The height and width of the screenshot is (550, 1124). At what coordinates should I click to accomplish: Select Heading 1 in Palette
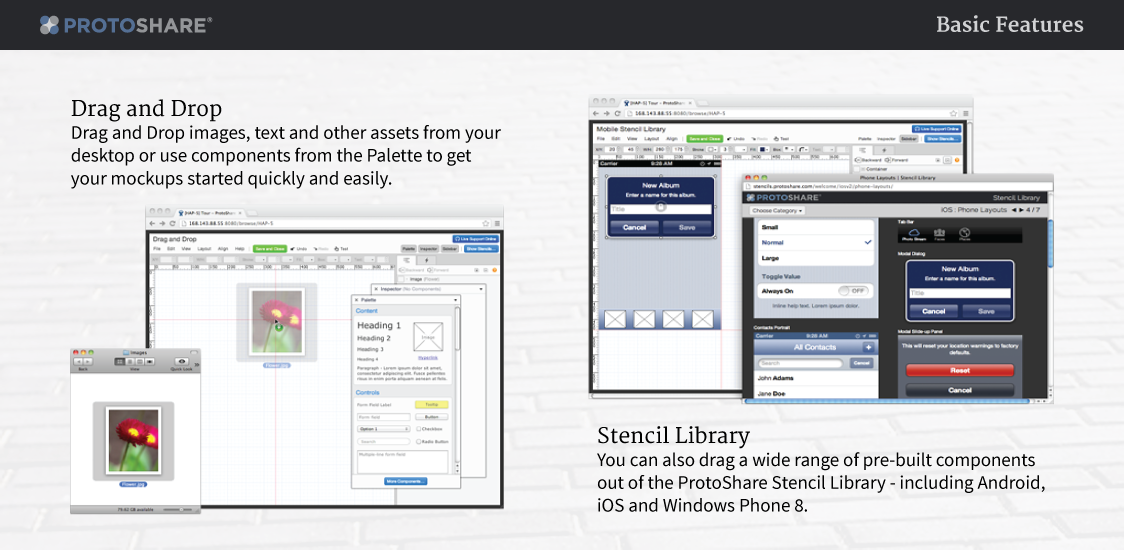[x=379, y=326]
